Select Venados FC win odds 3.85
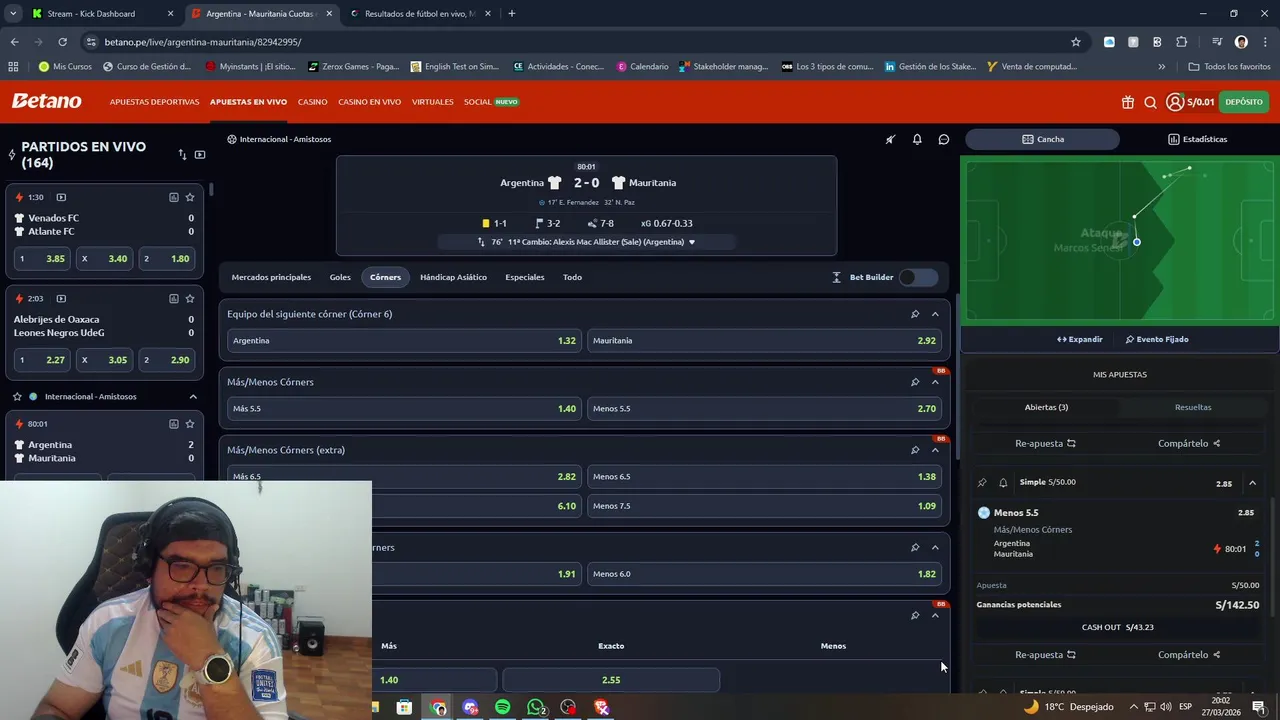 click(42, 259)
